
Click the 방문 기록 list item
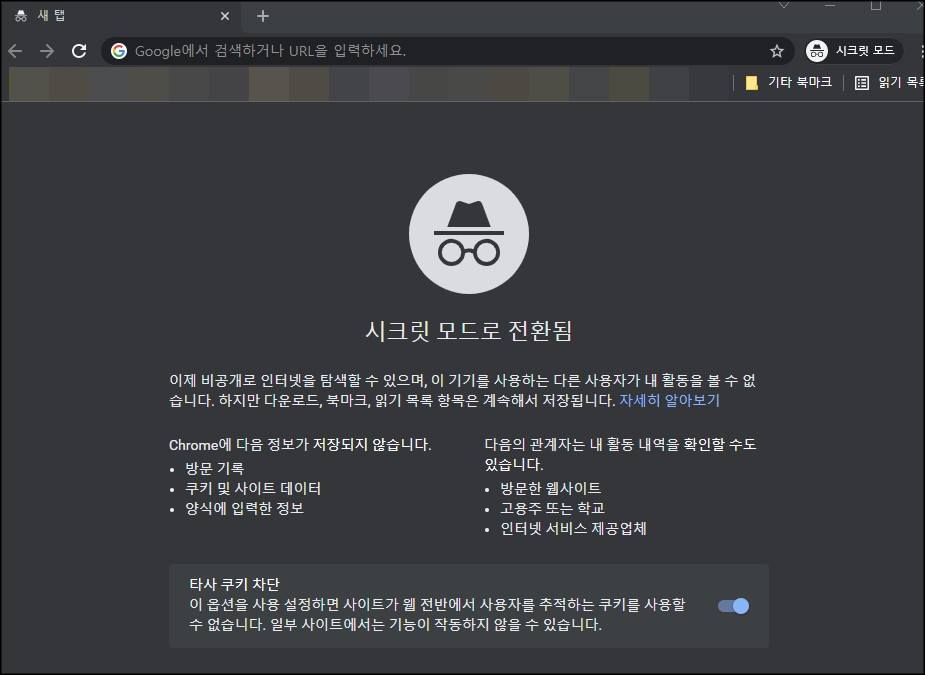coord(214,468)
